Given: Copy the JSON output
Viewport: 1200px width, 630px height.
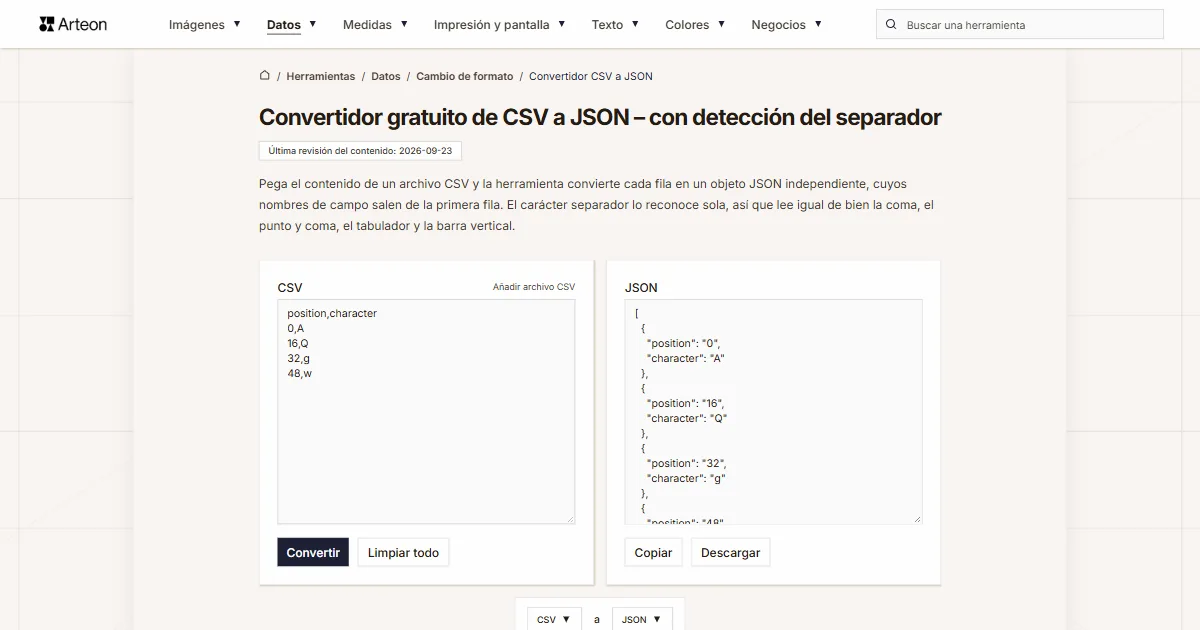Looking at the screenshot, I should pos(654,553).
